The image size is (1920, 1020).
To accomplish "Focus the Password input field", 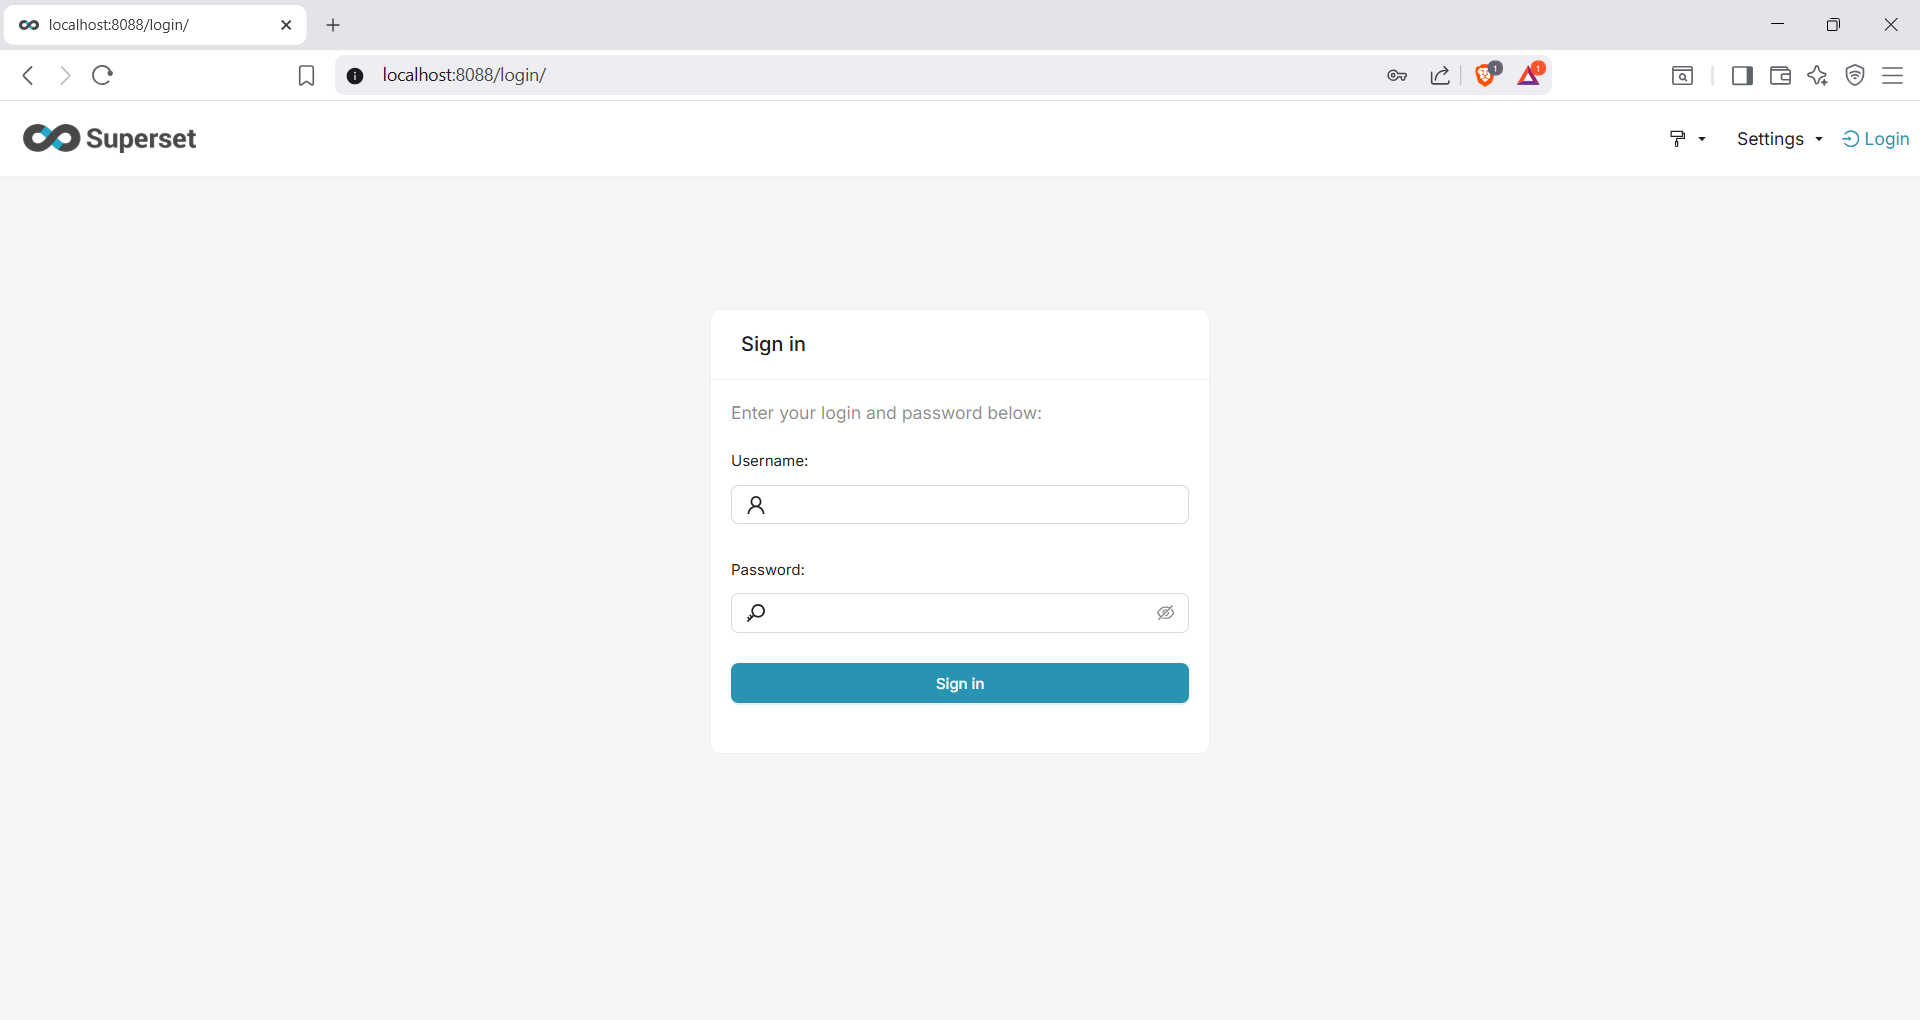I will pos(960,613).
